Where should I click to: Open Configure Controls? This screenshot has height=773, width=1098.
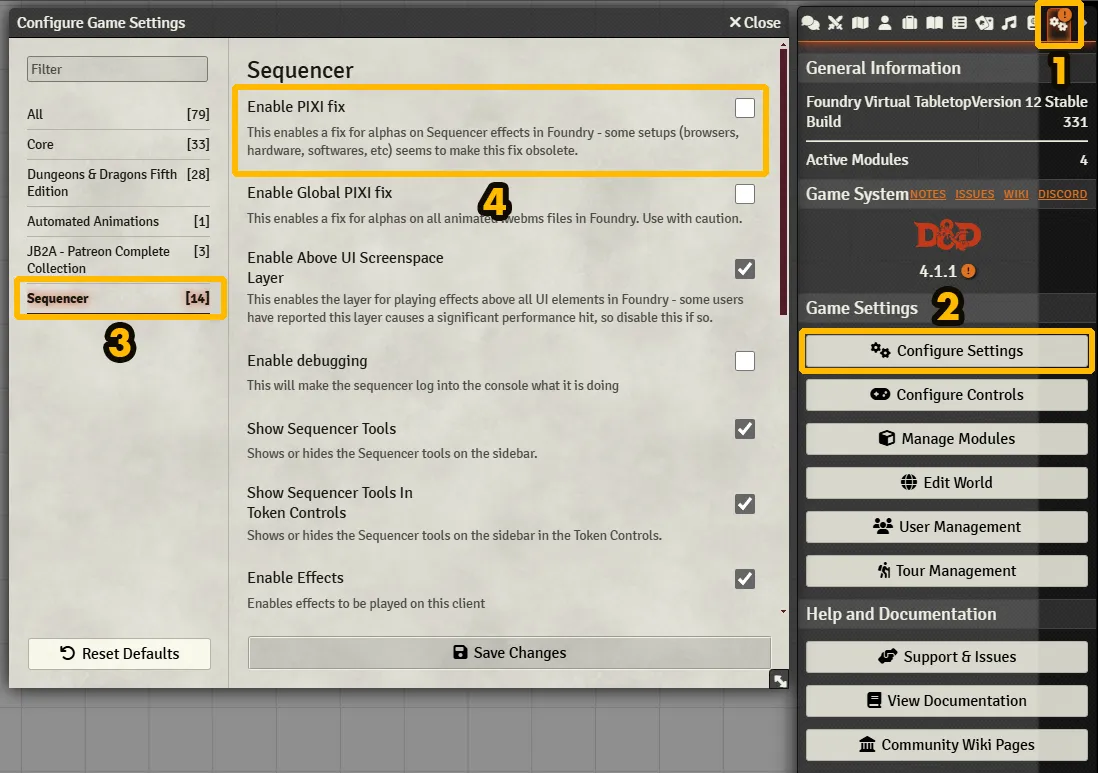point(947,395)
